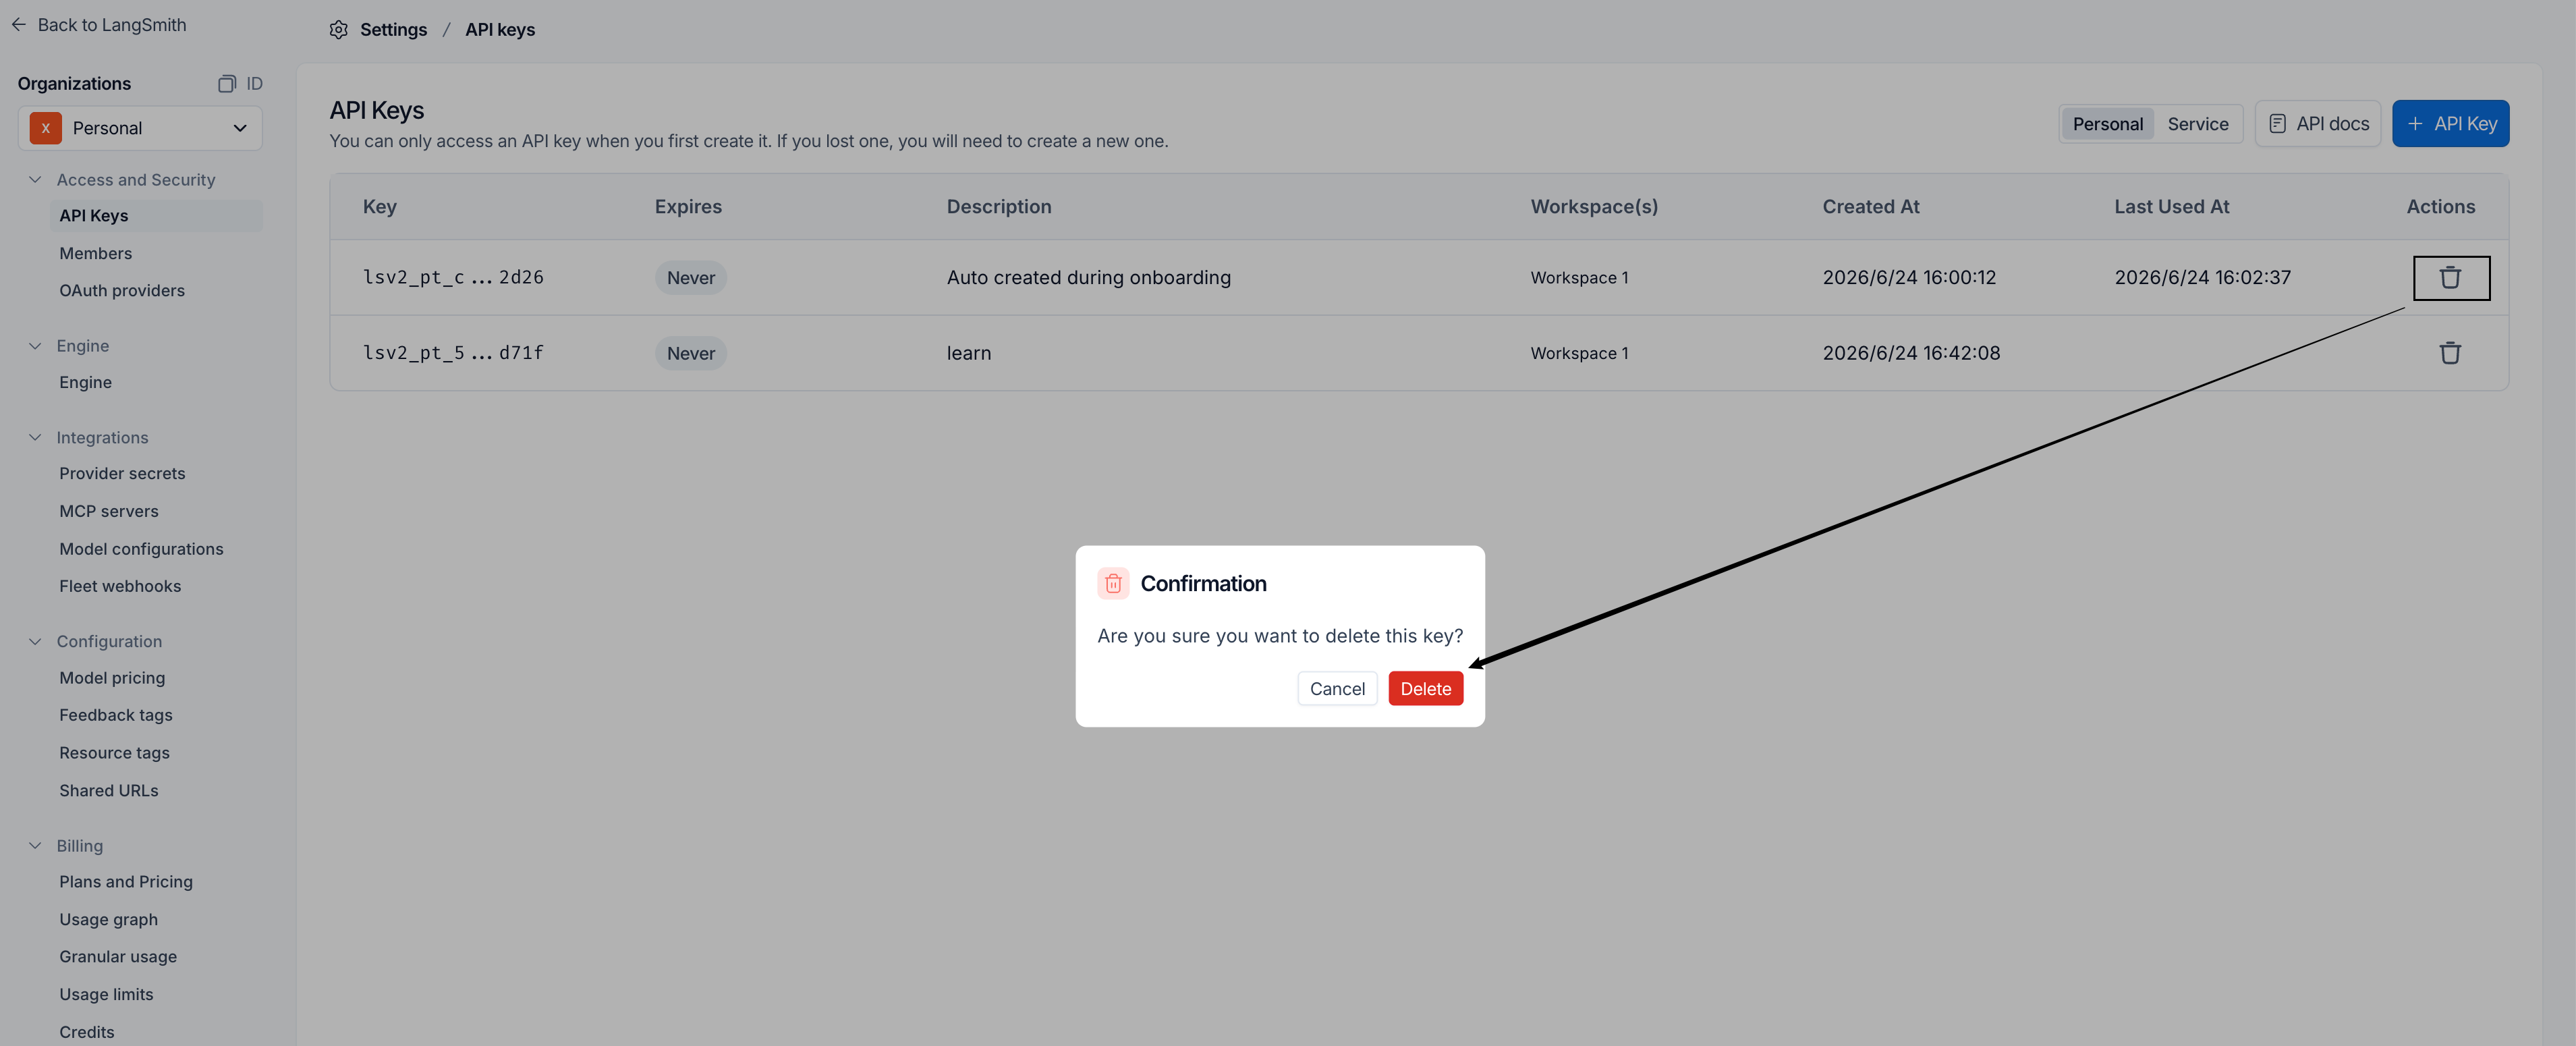Collapse the Engine section chevron

pyautogui.click(x=35, y=346)
